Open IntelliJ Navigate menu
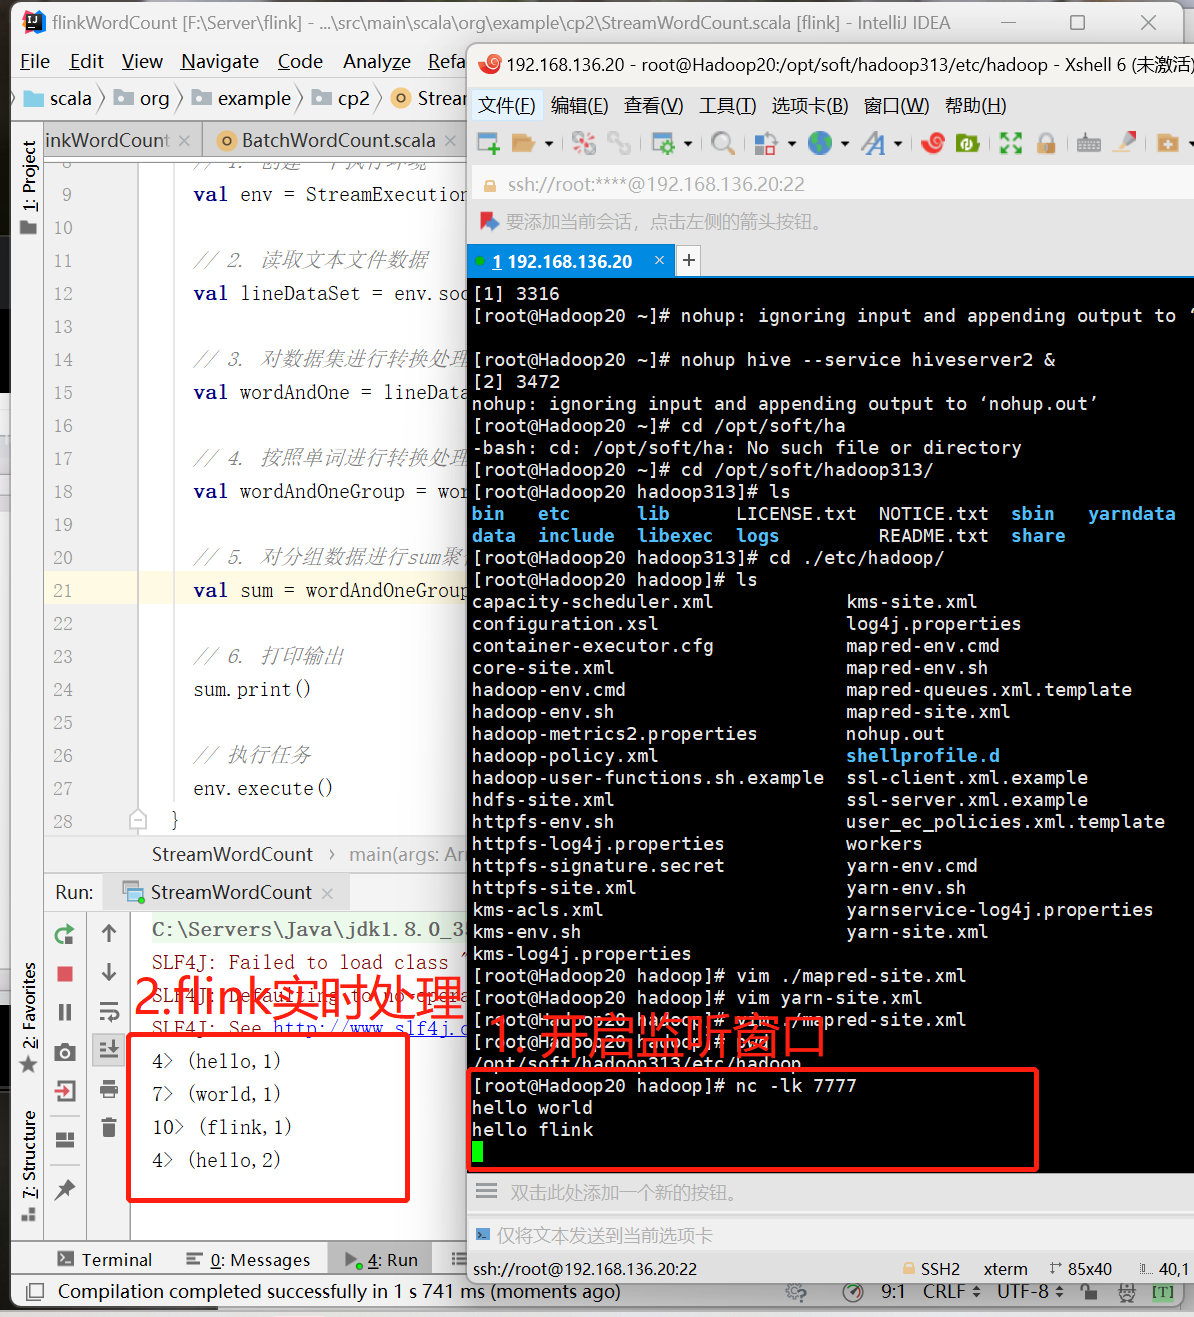Screen dimensions: 1194x1317 (220, 62)
